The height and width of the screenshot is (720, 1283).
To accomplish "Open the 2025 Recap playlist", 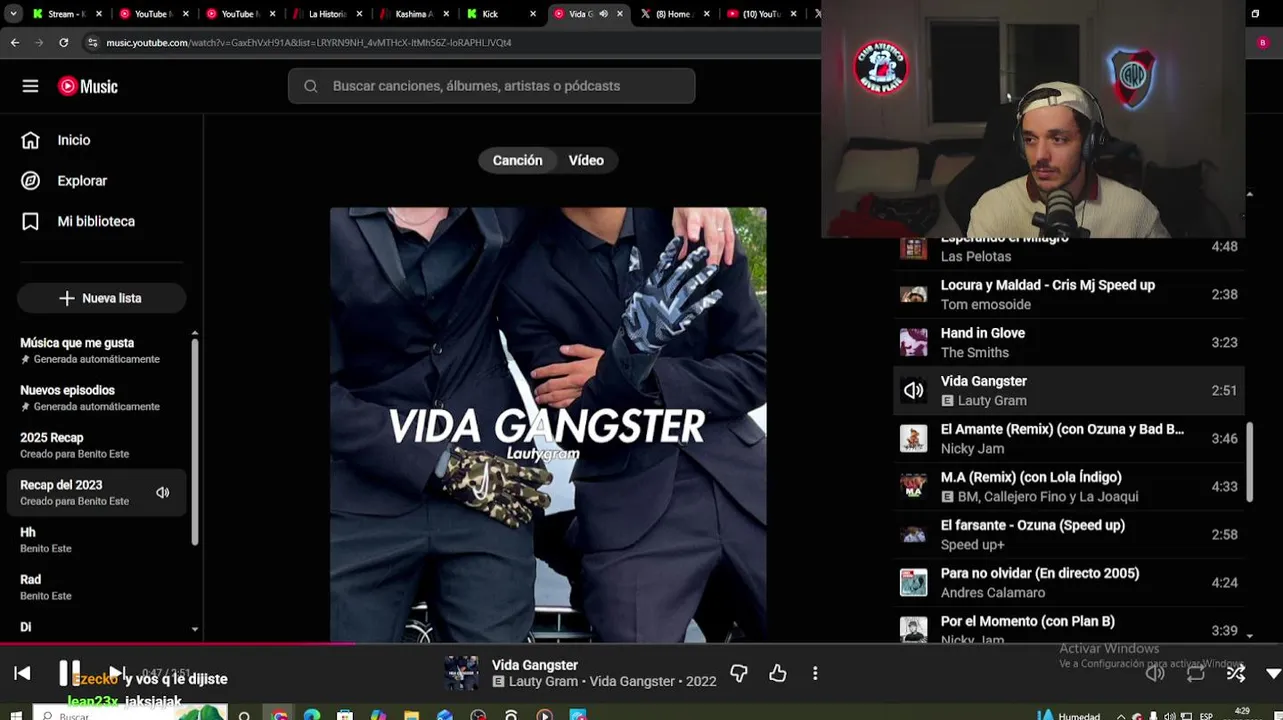I will [97, 445].
